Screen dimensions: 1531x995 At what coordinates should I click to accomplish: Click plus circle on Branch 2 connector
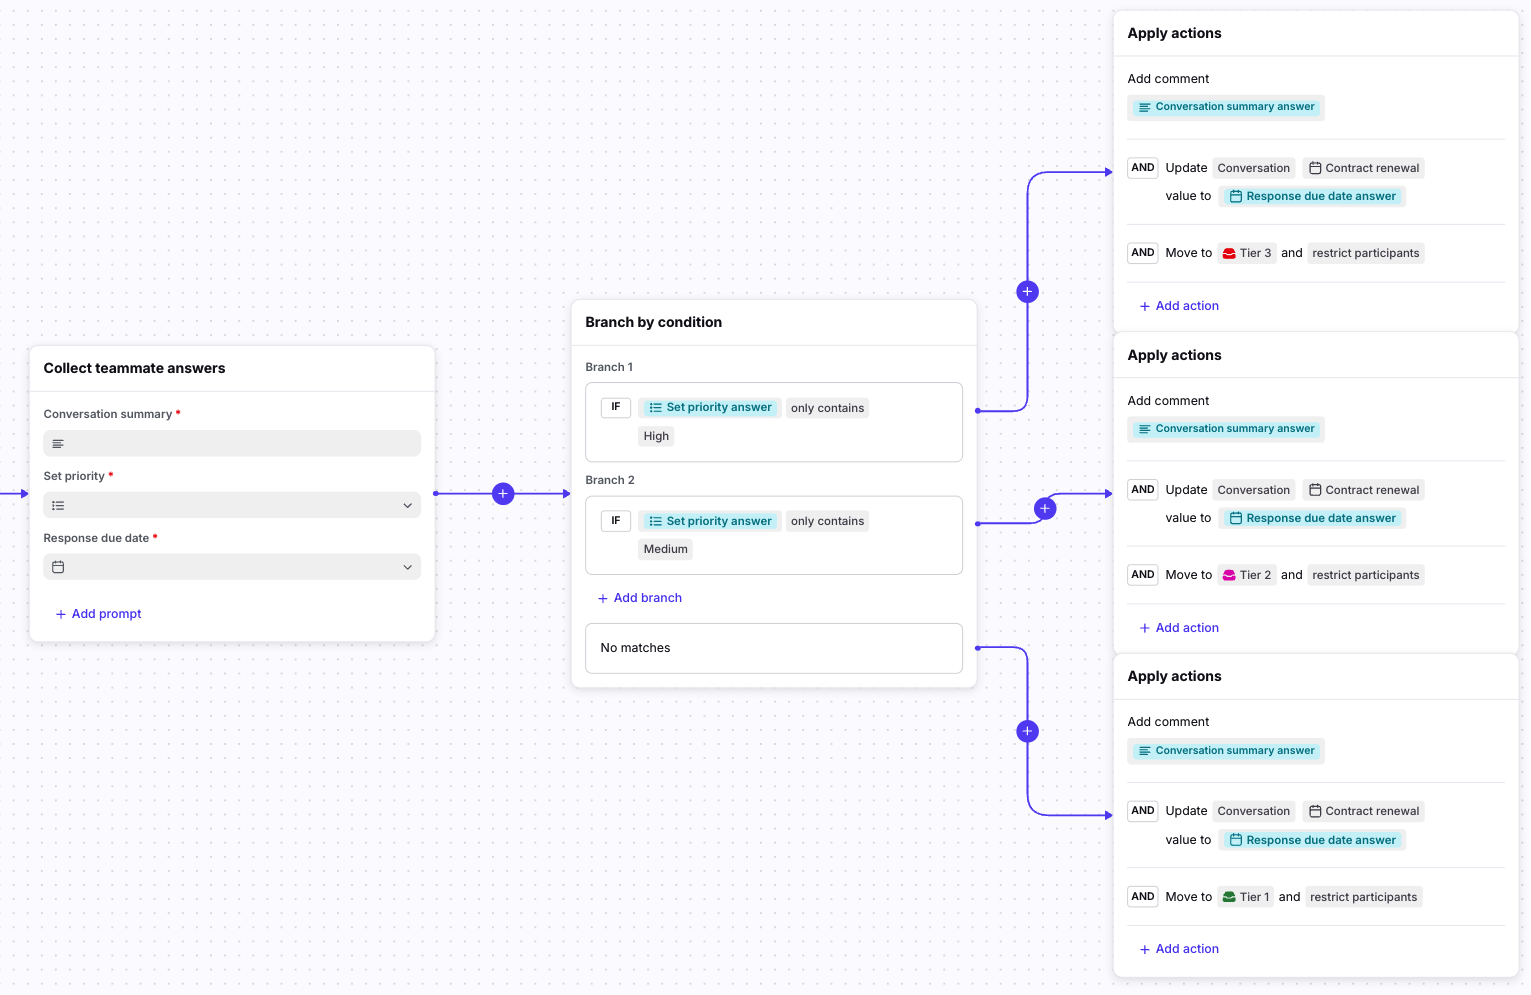pyautogui.click(x=1045, y=509)
